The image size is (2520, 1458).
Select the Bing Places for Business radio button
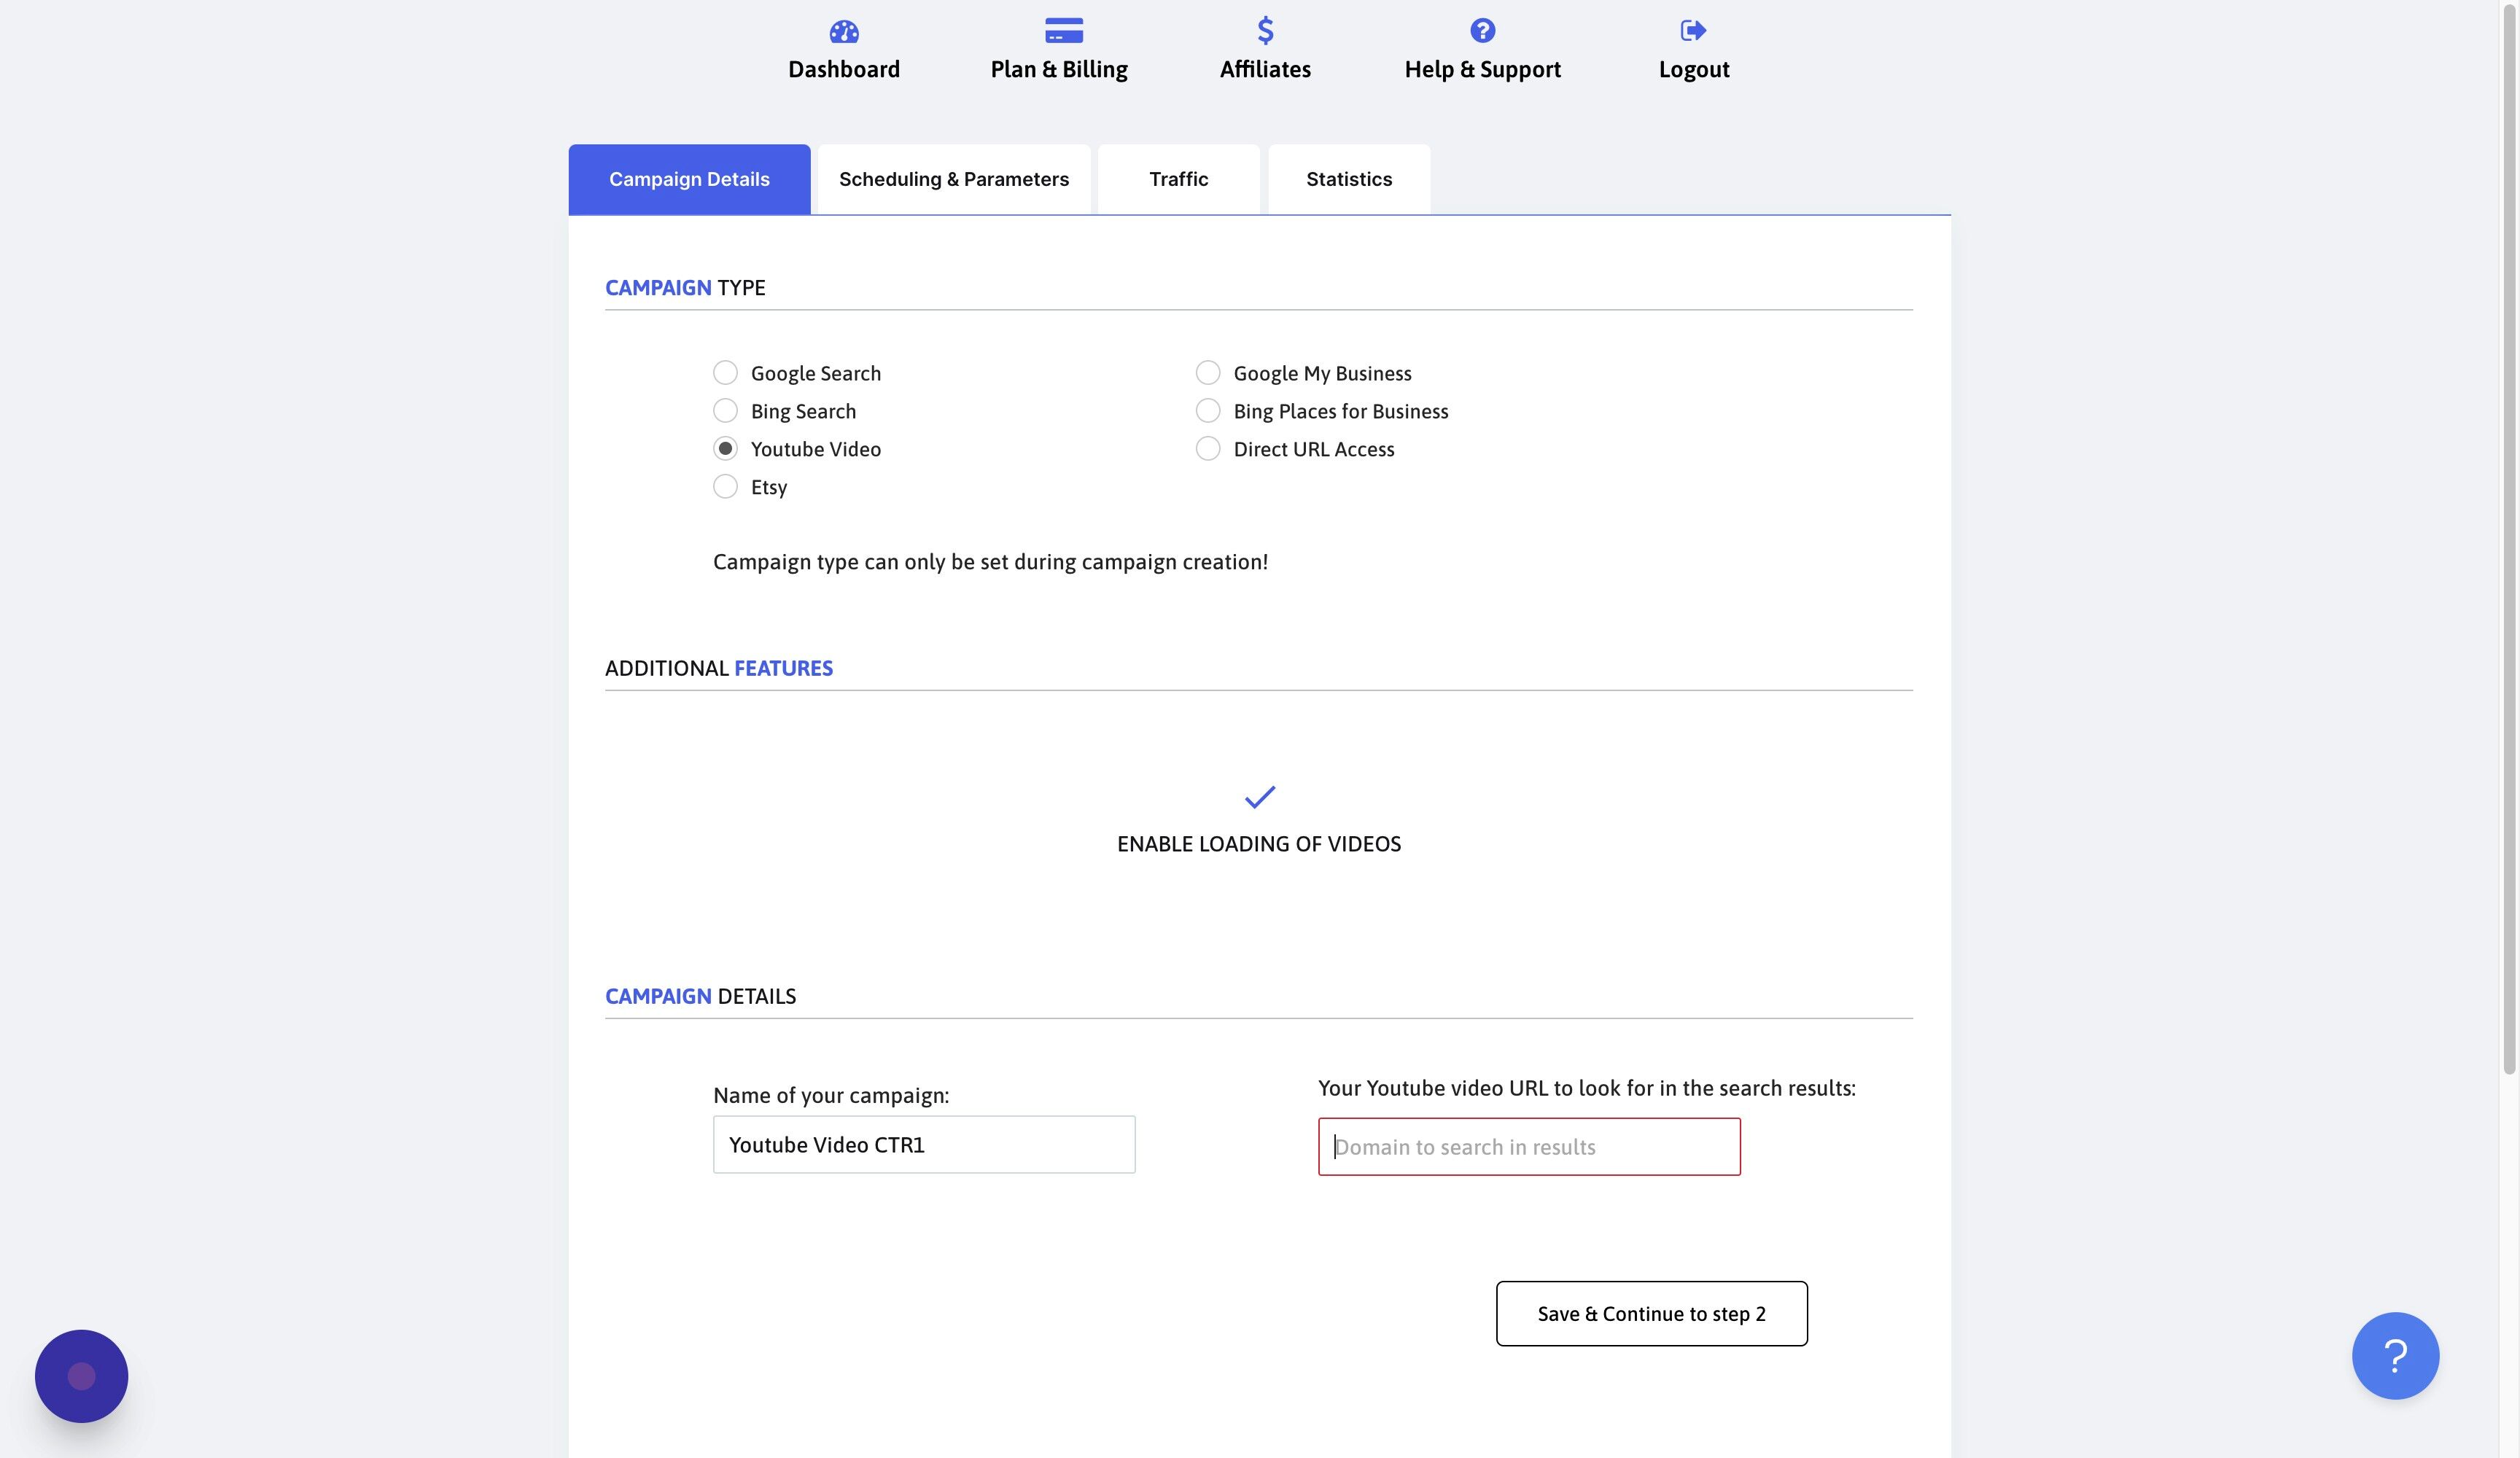coord(1208,411)
